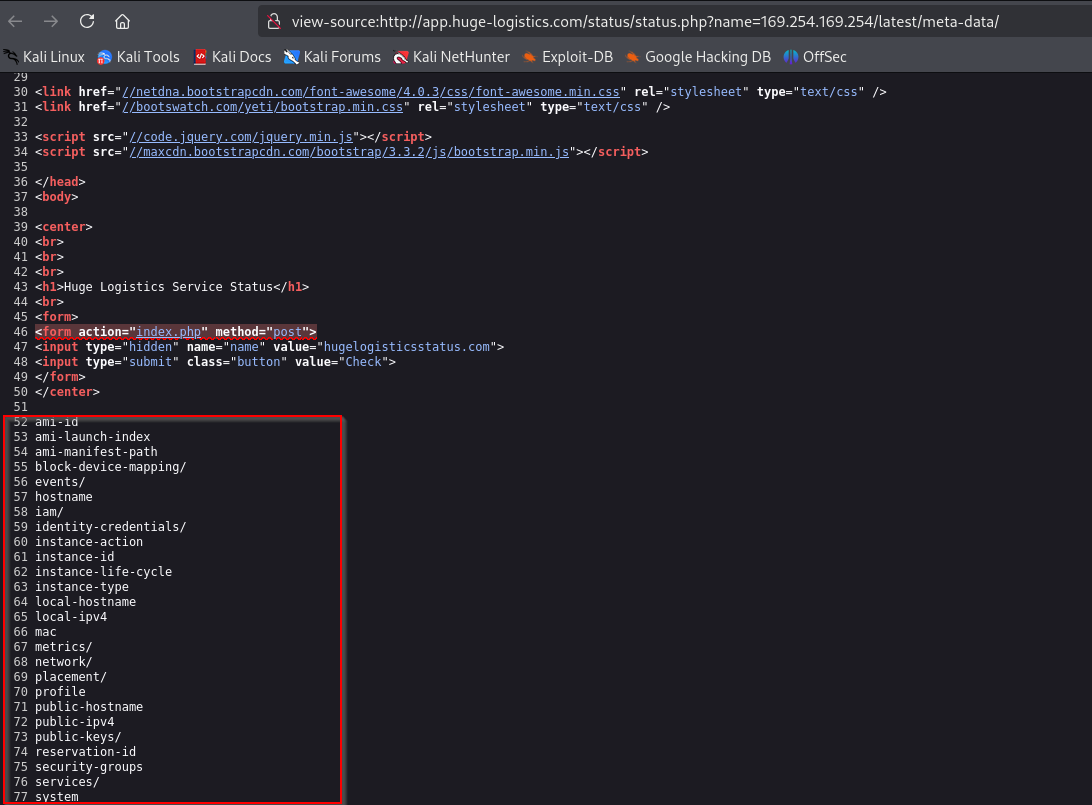
Task: Open the OffSec bookmark
Action: (815, 57)
